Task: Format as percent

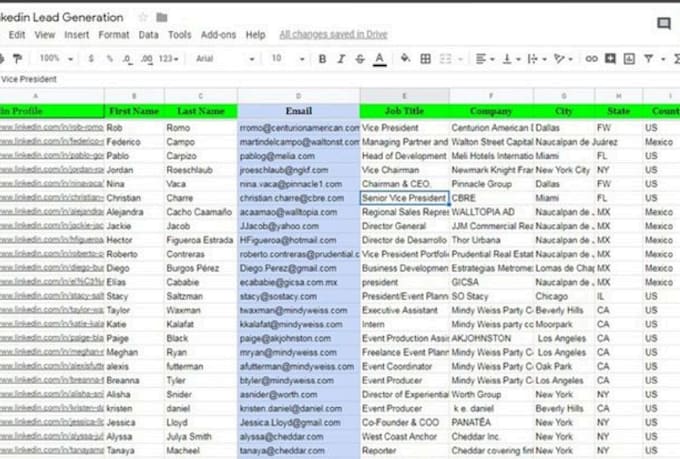Action: [x=110, y=58]
